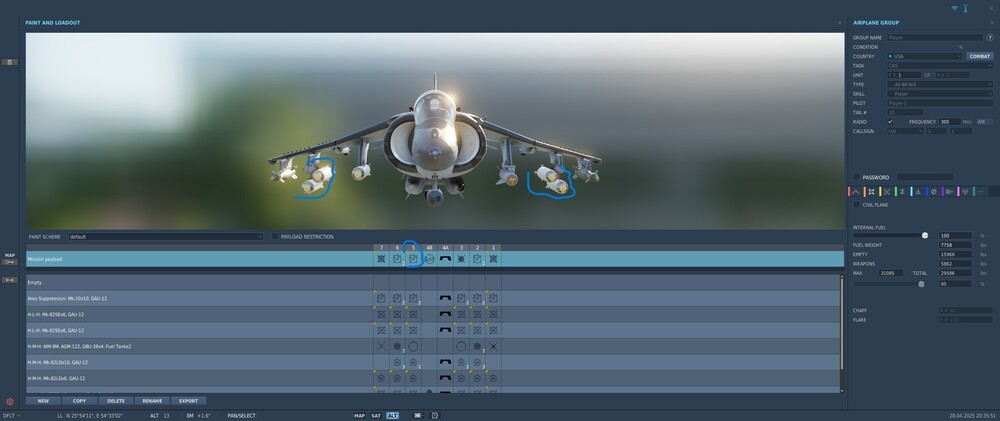Viewport: 1000px width, 421px height.
Task: Click the fit-to-screen icon in status bar
Action: pos(436,415)
